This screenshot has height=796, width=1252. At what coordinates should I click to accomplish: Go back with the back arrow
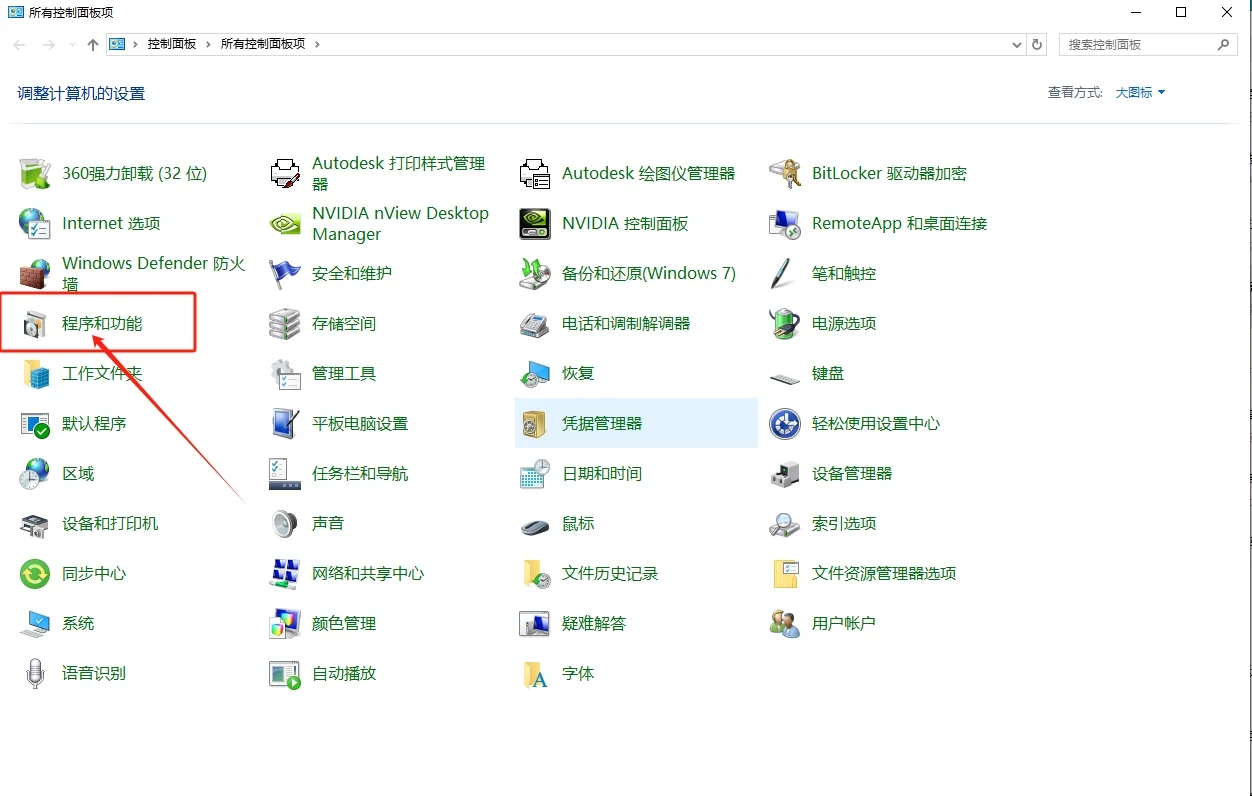coord(19,45)
